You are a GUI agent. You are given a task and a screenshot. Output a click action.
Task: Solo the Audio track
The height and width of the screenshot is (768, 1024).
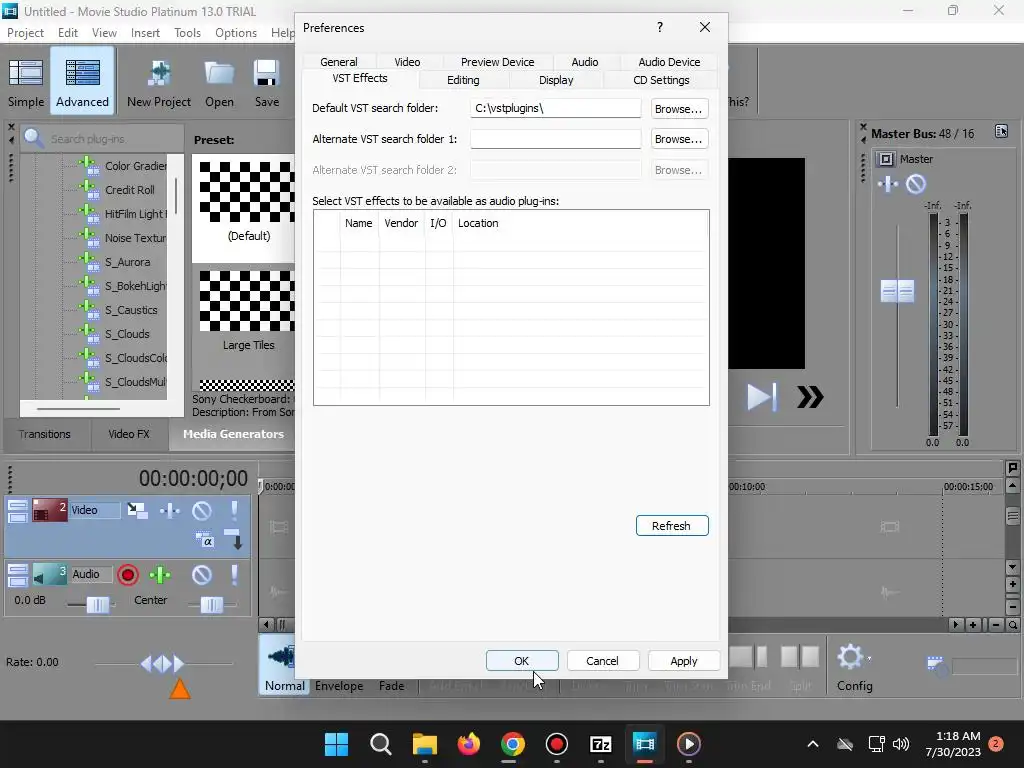(x=234, y=575)
